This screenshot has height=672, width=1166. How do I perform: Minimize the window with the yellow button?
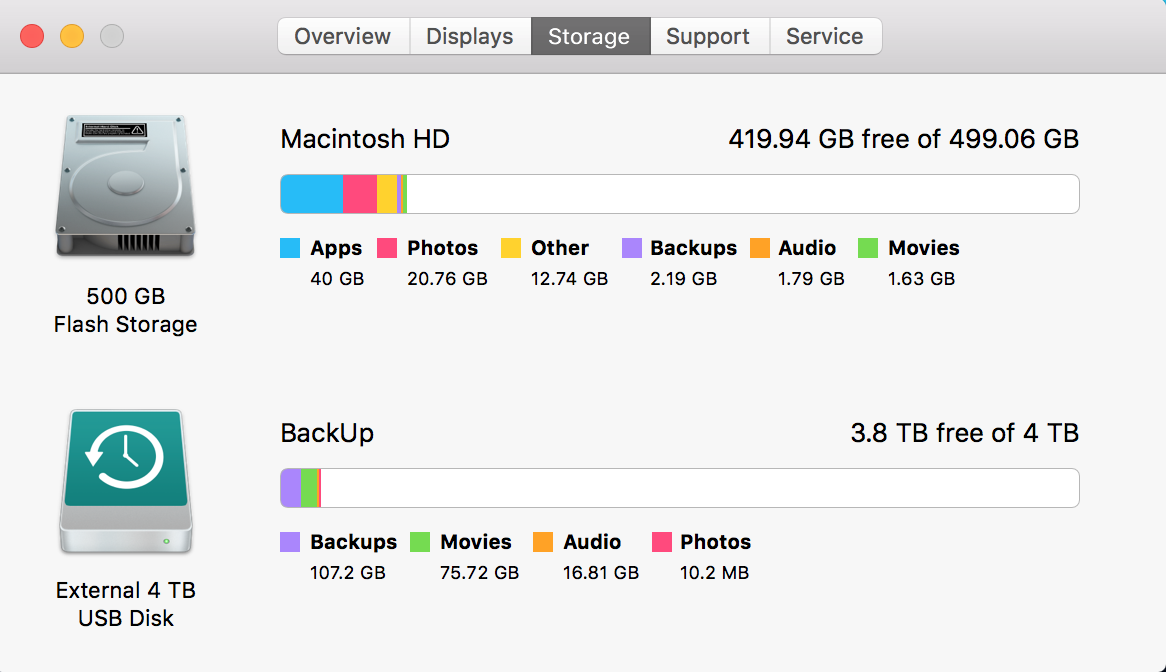click(72, 36)
